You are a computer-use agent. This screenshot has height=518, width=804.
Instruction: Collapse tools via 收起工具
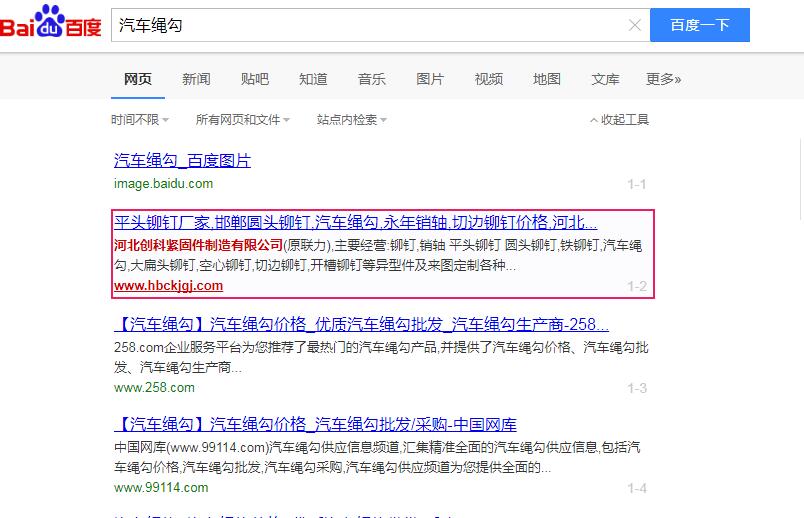pyautogui.click(x=619, y=120)
